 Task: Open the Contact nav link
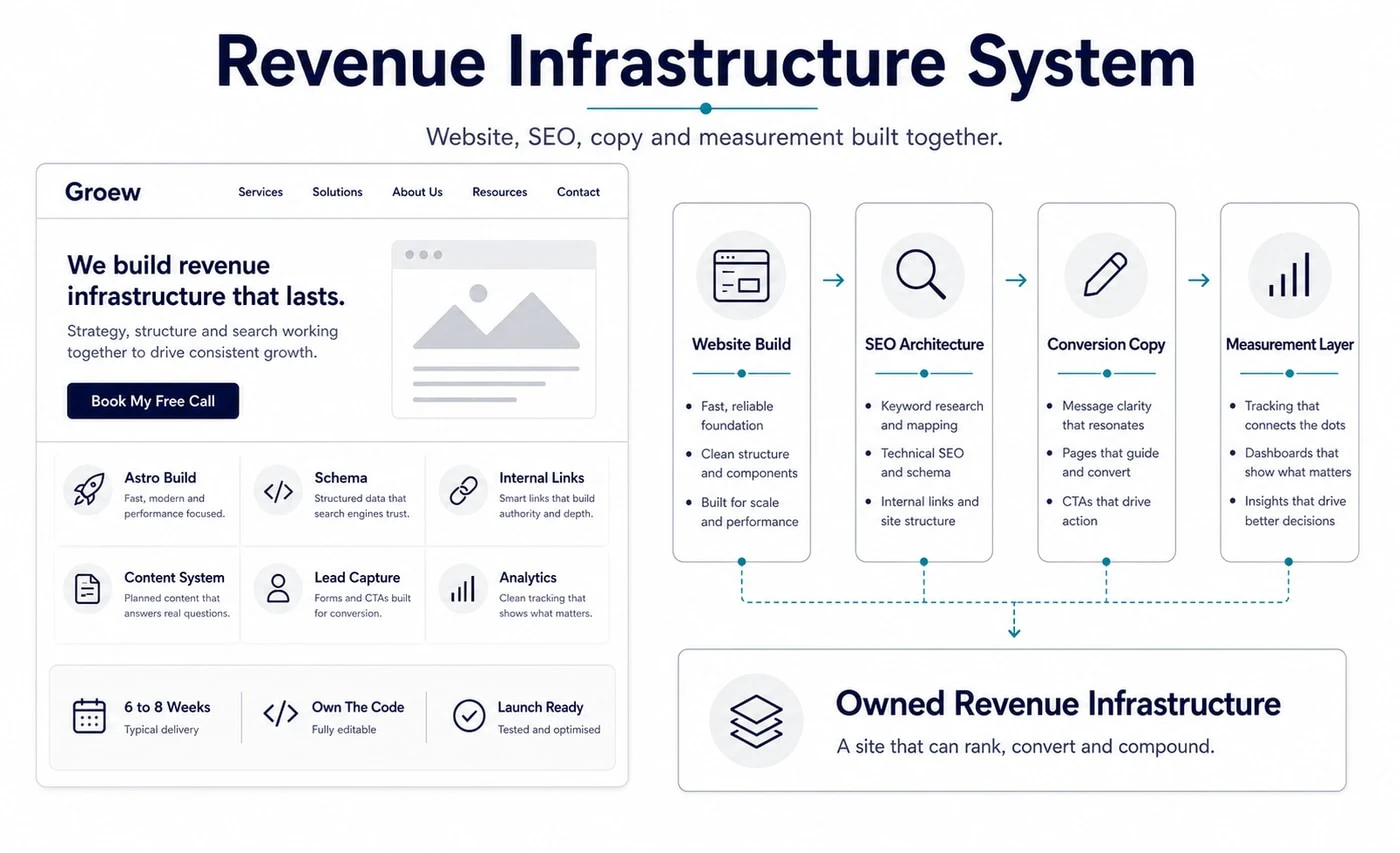point(578,192)
